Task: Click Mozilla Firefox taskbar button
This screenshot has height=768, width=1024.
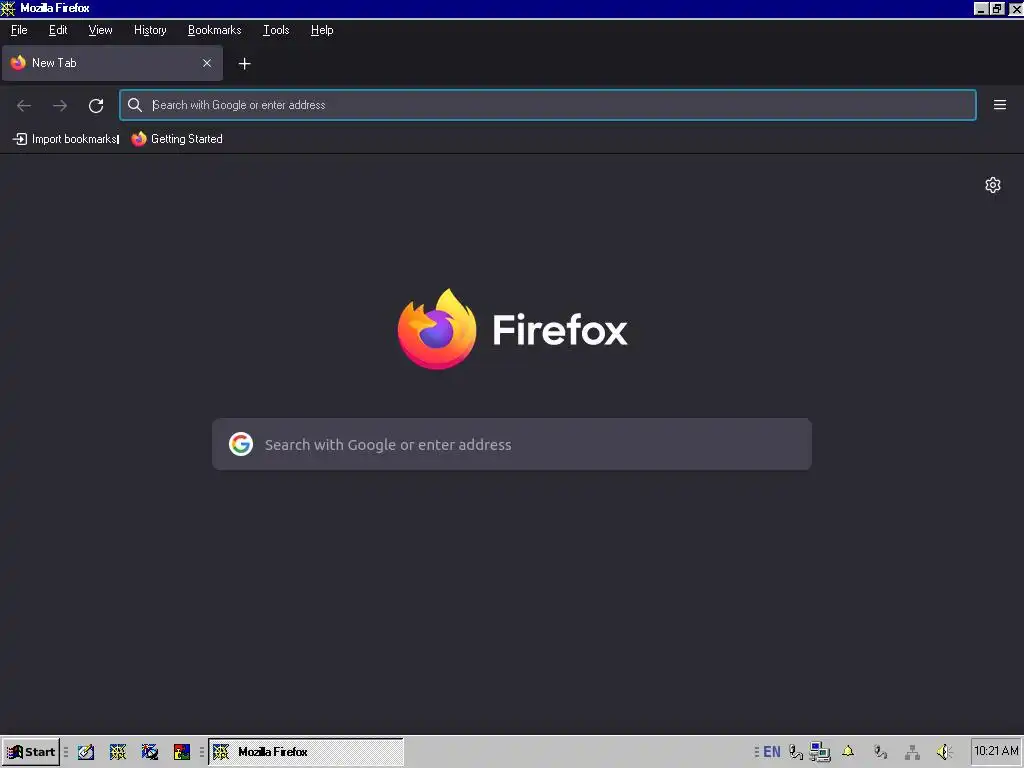Action: [x=306, y=752]
